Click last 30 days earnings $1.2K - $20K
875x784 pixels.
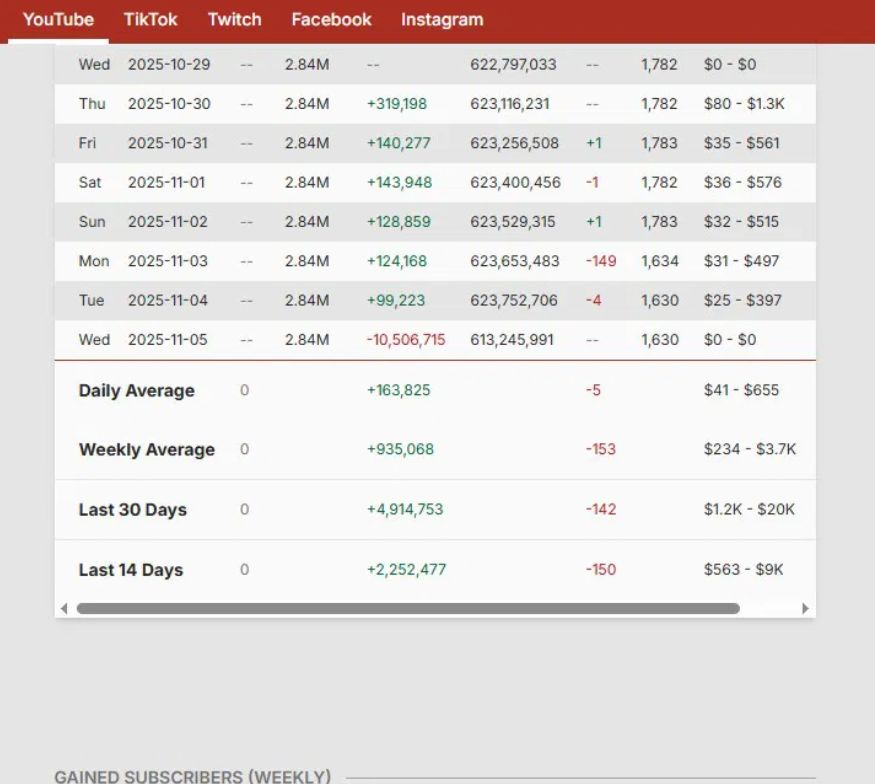pos(749,509)
